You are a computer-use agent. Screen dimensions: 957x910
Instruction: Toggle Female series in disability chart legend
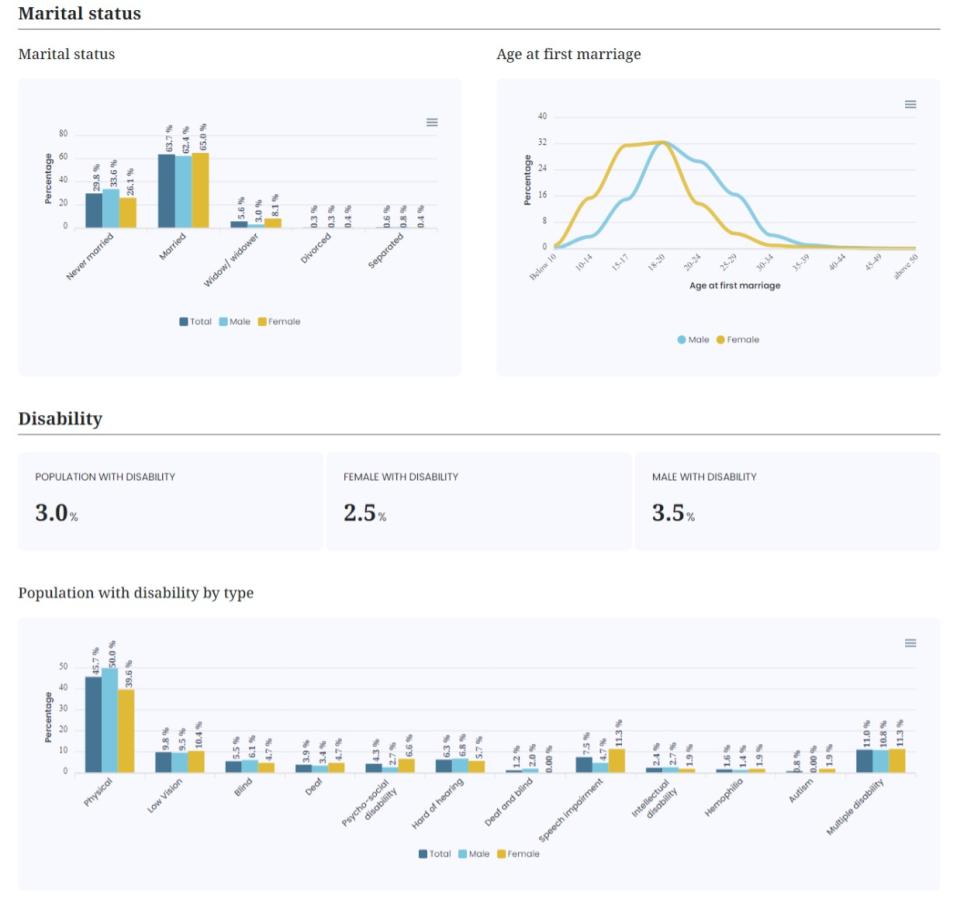[518, 854]
